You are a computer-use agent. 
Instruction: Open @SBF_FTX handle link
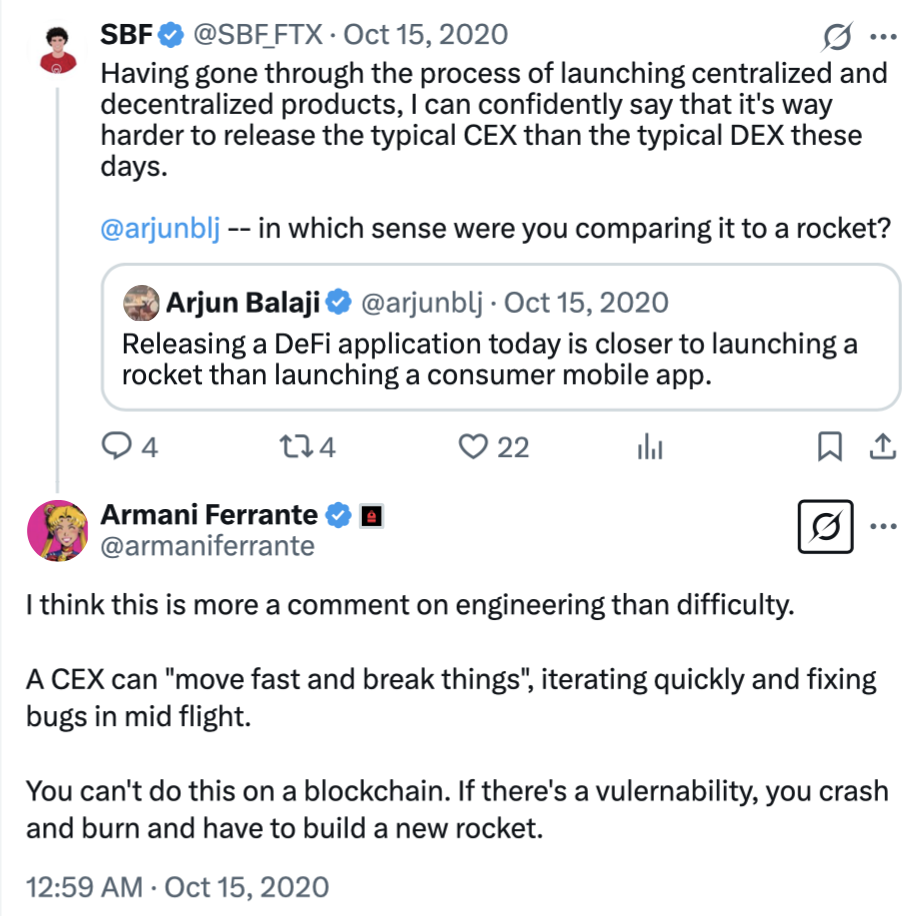click(x=257, y=35)
